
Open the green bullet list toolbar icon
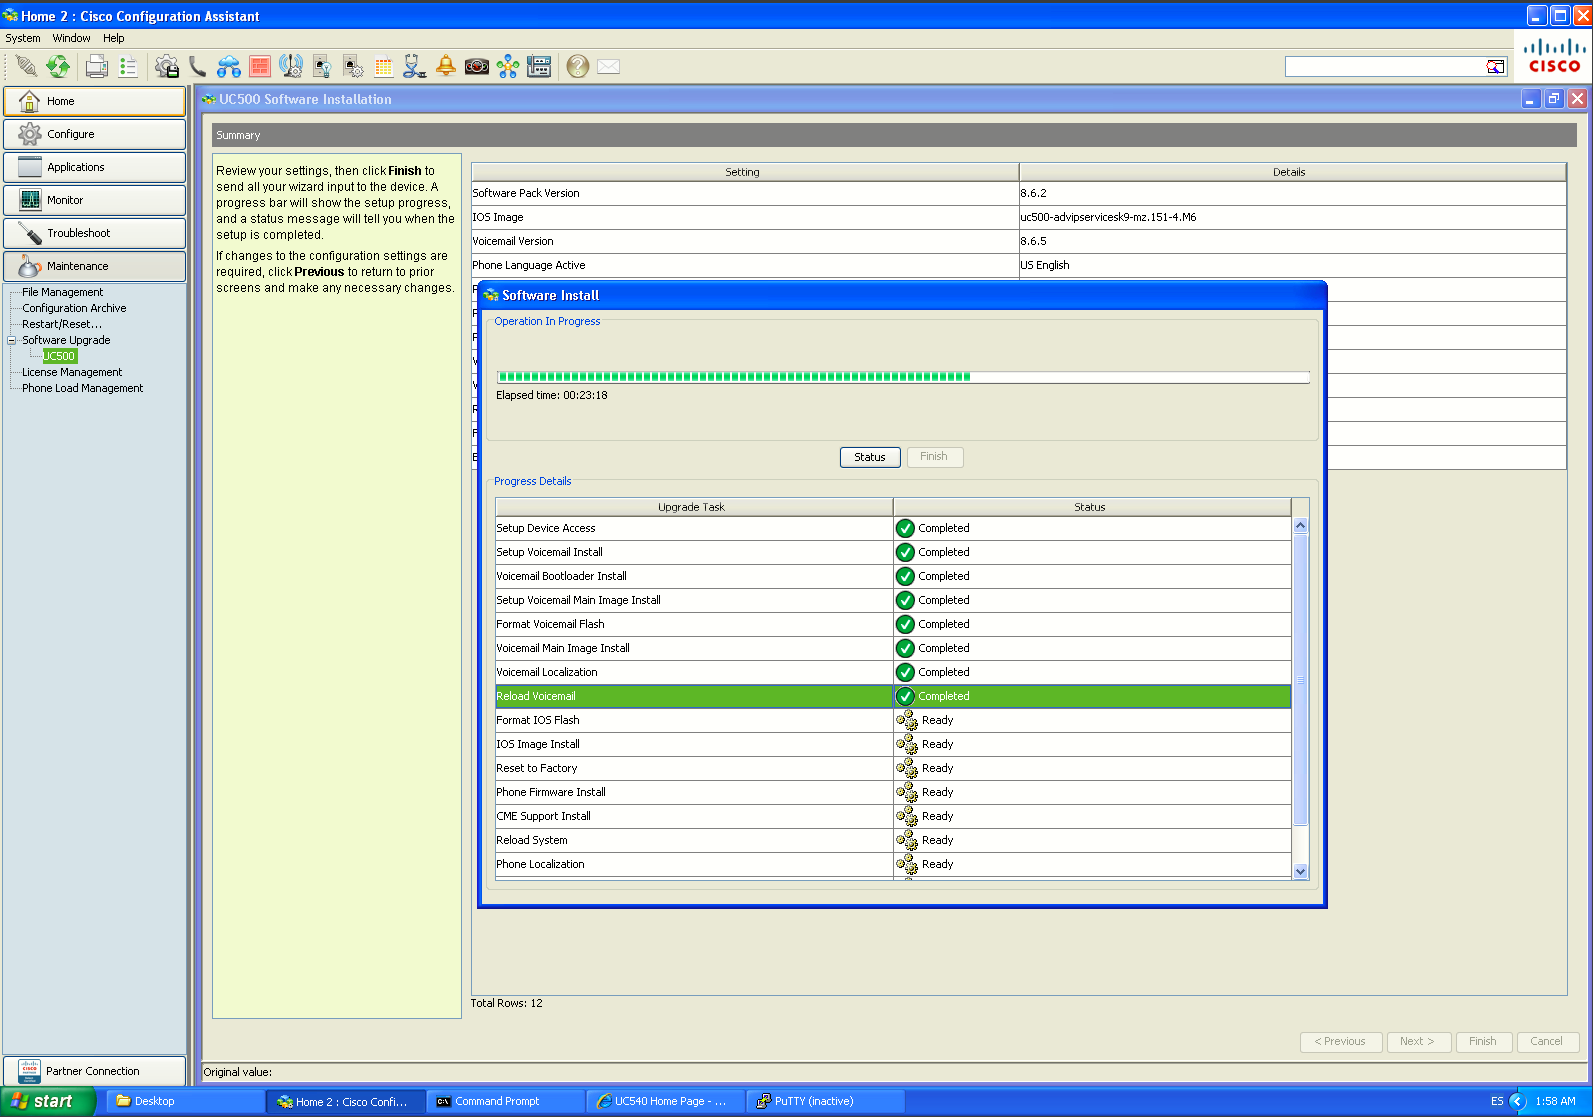128,67
